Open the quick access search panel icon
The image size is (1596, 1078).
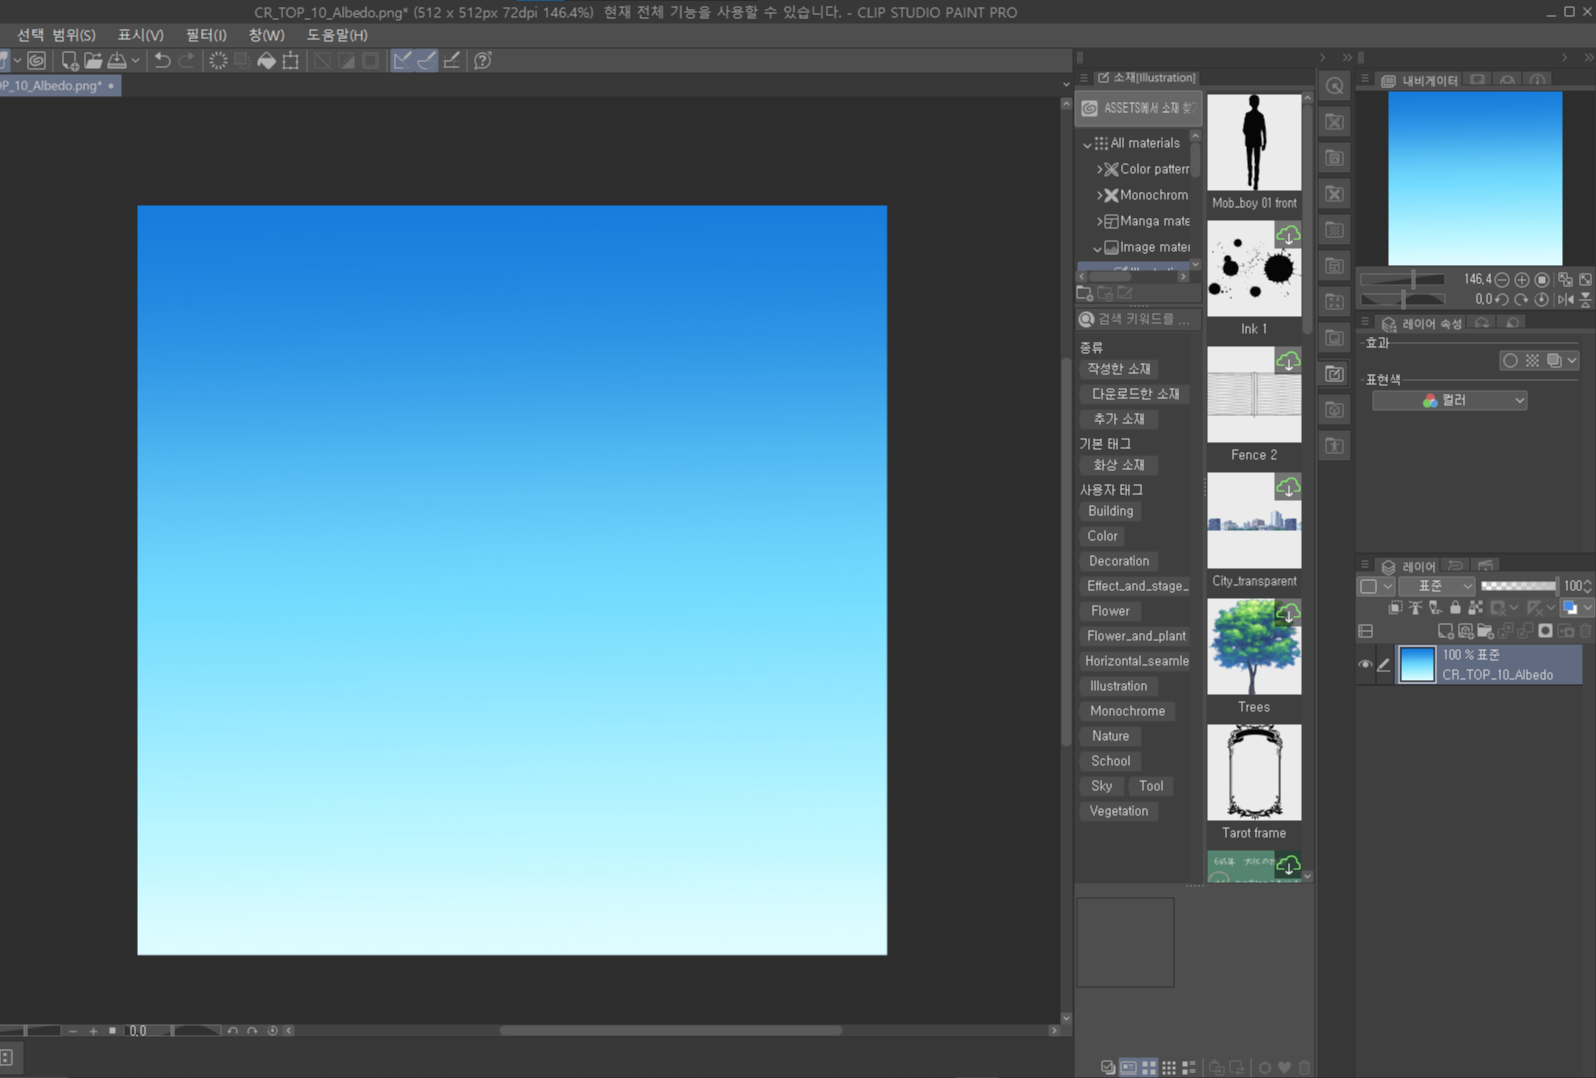[x=1334, y=86]
